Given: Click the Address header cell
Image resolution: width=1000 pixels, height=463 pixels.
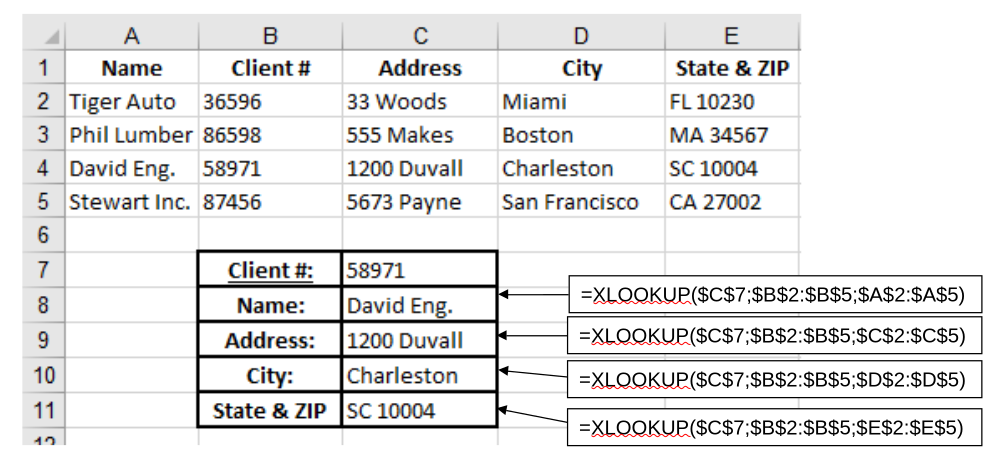Looking at the screenshot, I should tap(420, 68).
